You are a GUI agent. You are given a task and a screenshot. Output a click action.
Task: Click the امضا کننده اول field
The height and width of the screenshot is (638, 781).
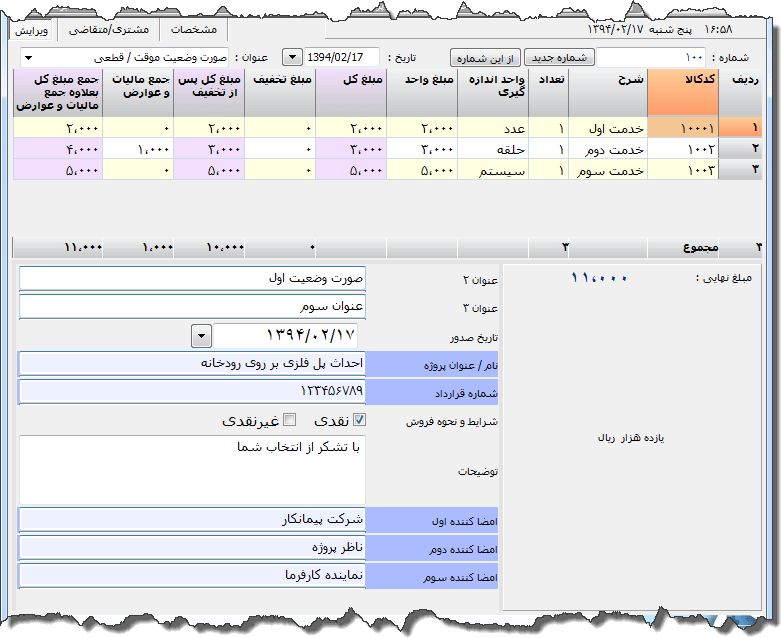pos(193,520)
